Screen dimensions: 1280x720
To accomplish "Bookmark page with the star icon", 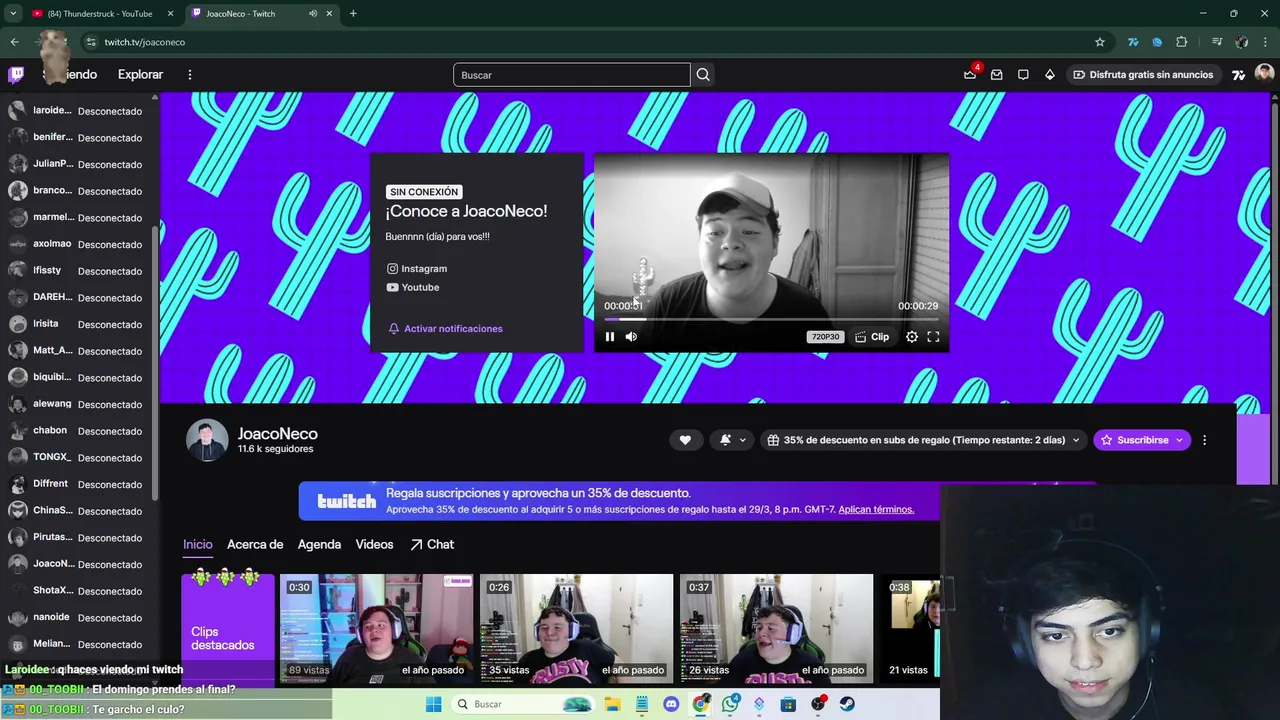I will [x=1100, y=42].
